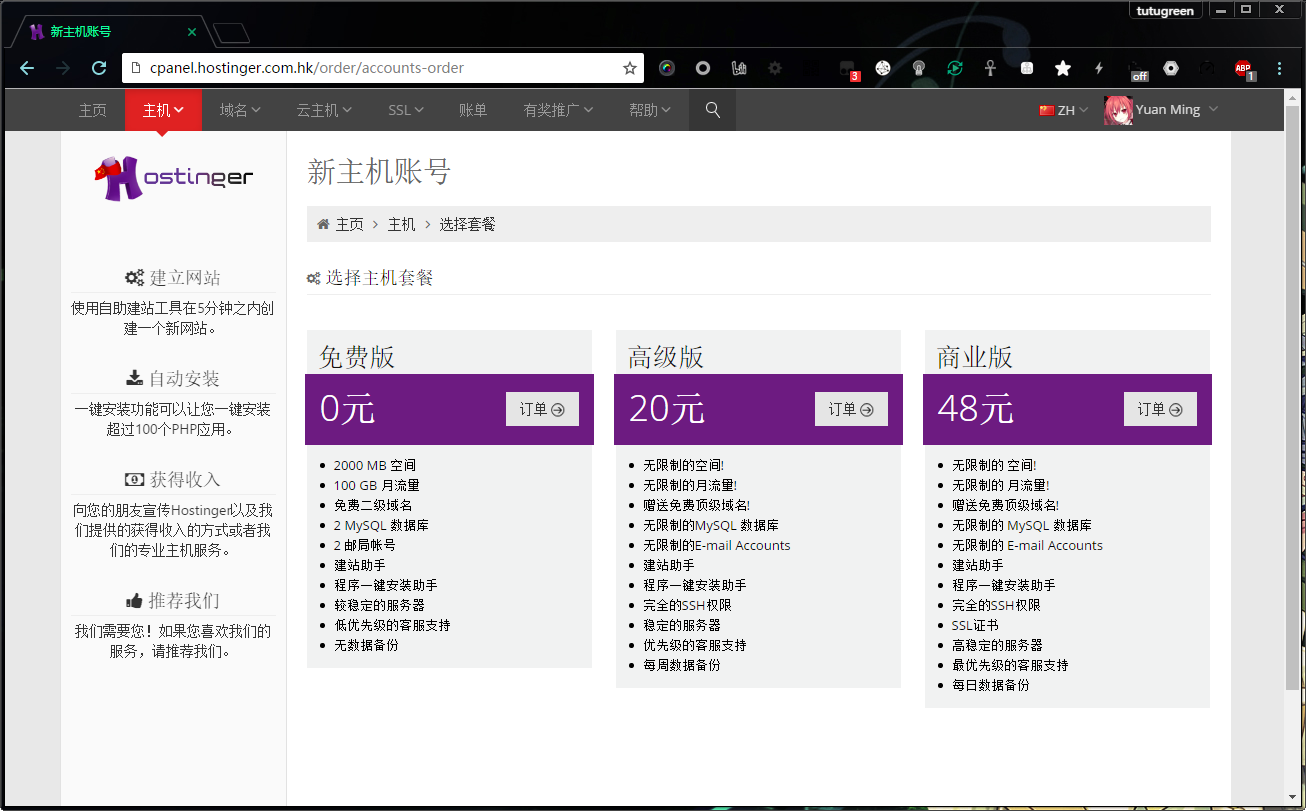Click the search magnifier in navigation bar
The height and width of the screenshot is (811, 1306).
tap(713, 110)
